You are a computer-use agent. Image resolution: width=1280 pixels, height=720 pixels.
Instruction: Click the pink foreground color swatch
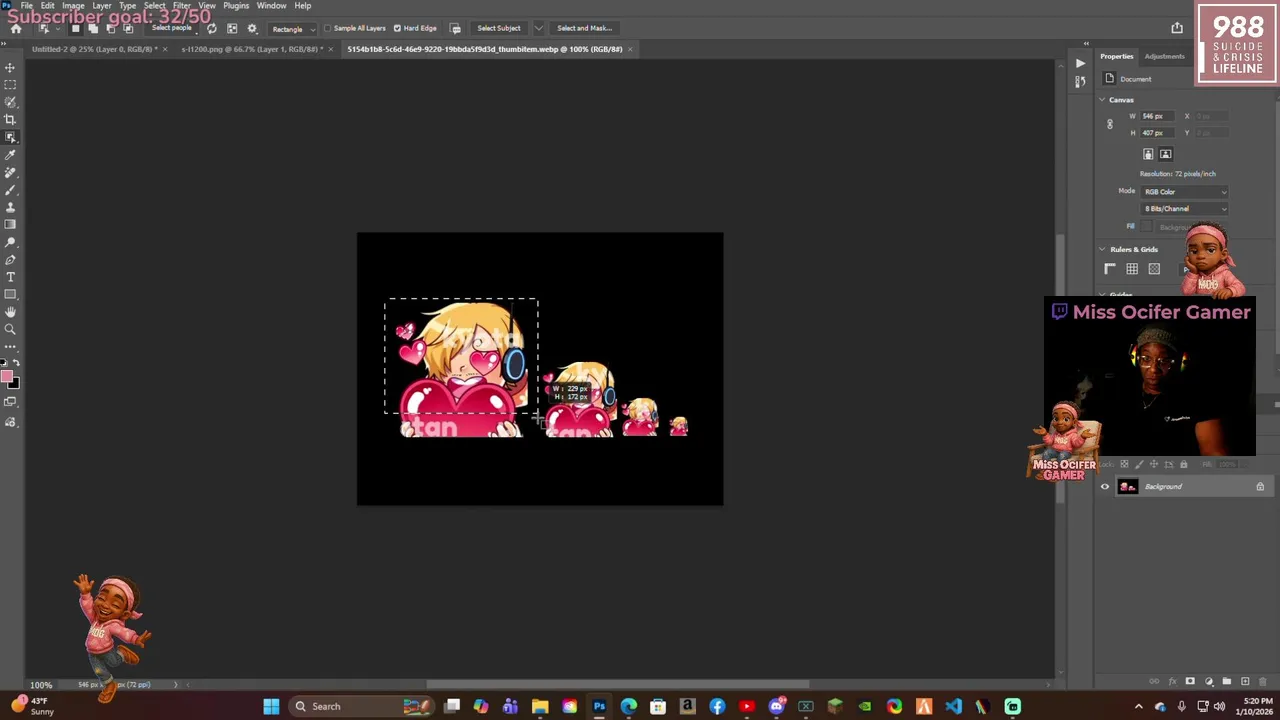point(6,377)
